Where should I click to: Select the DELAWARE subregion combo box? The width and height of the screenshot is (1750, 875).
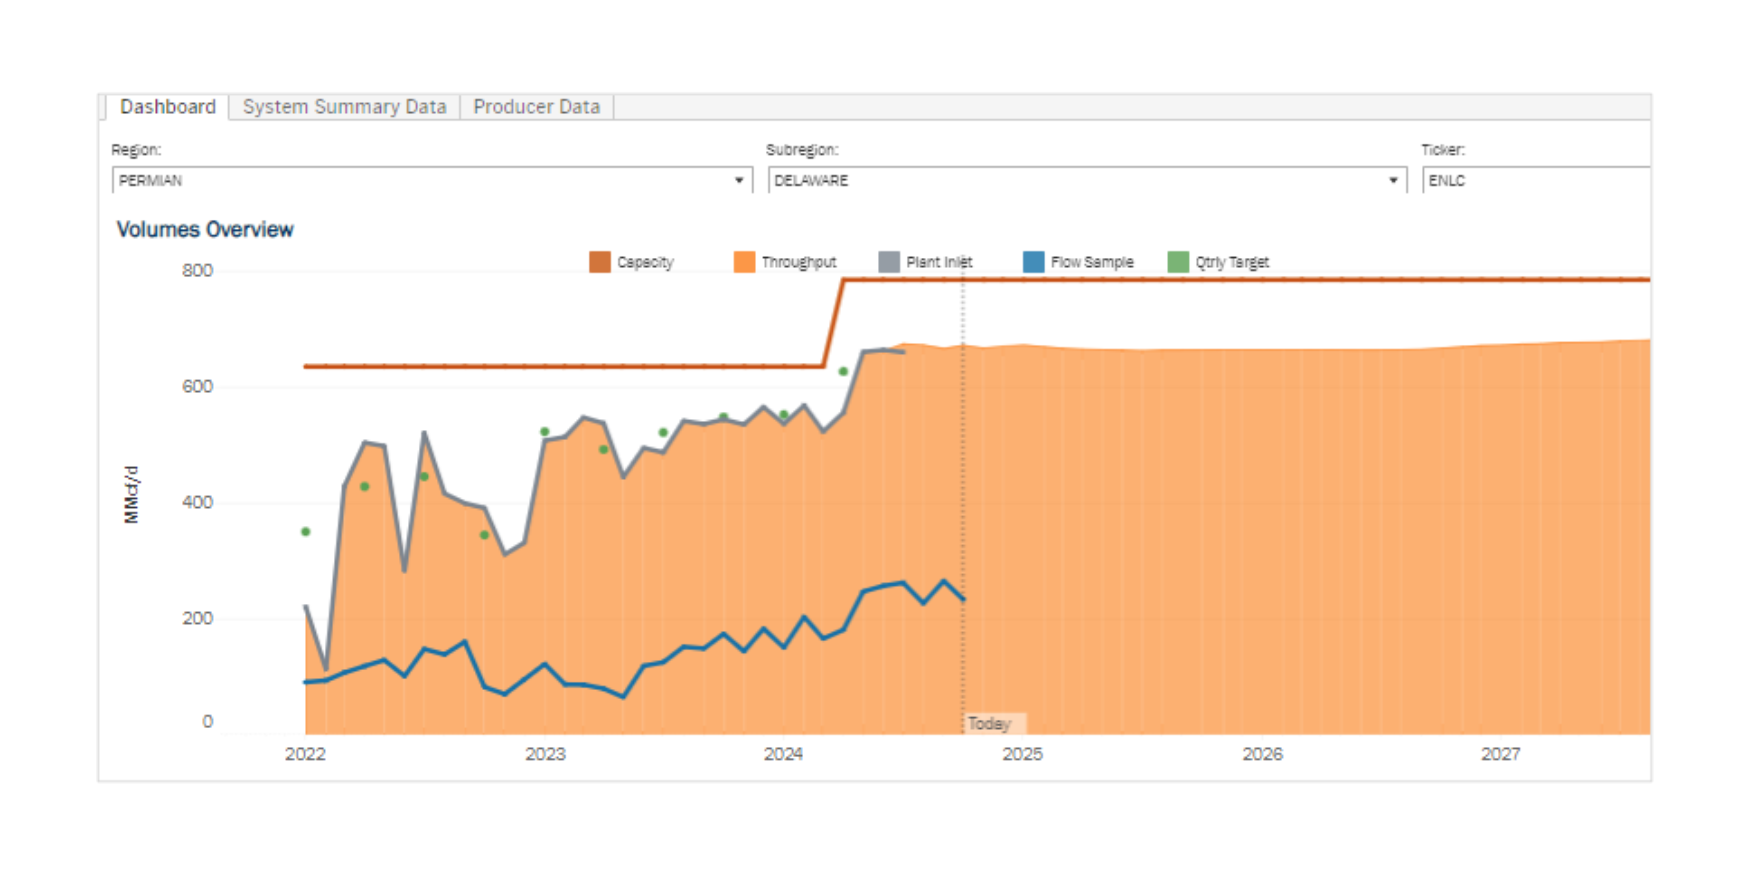pos(1087,180)
